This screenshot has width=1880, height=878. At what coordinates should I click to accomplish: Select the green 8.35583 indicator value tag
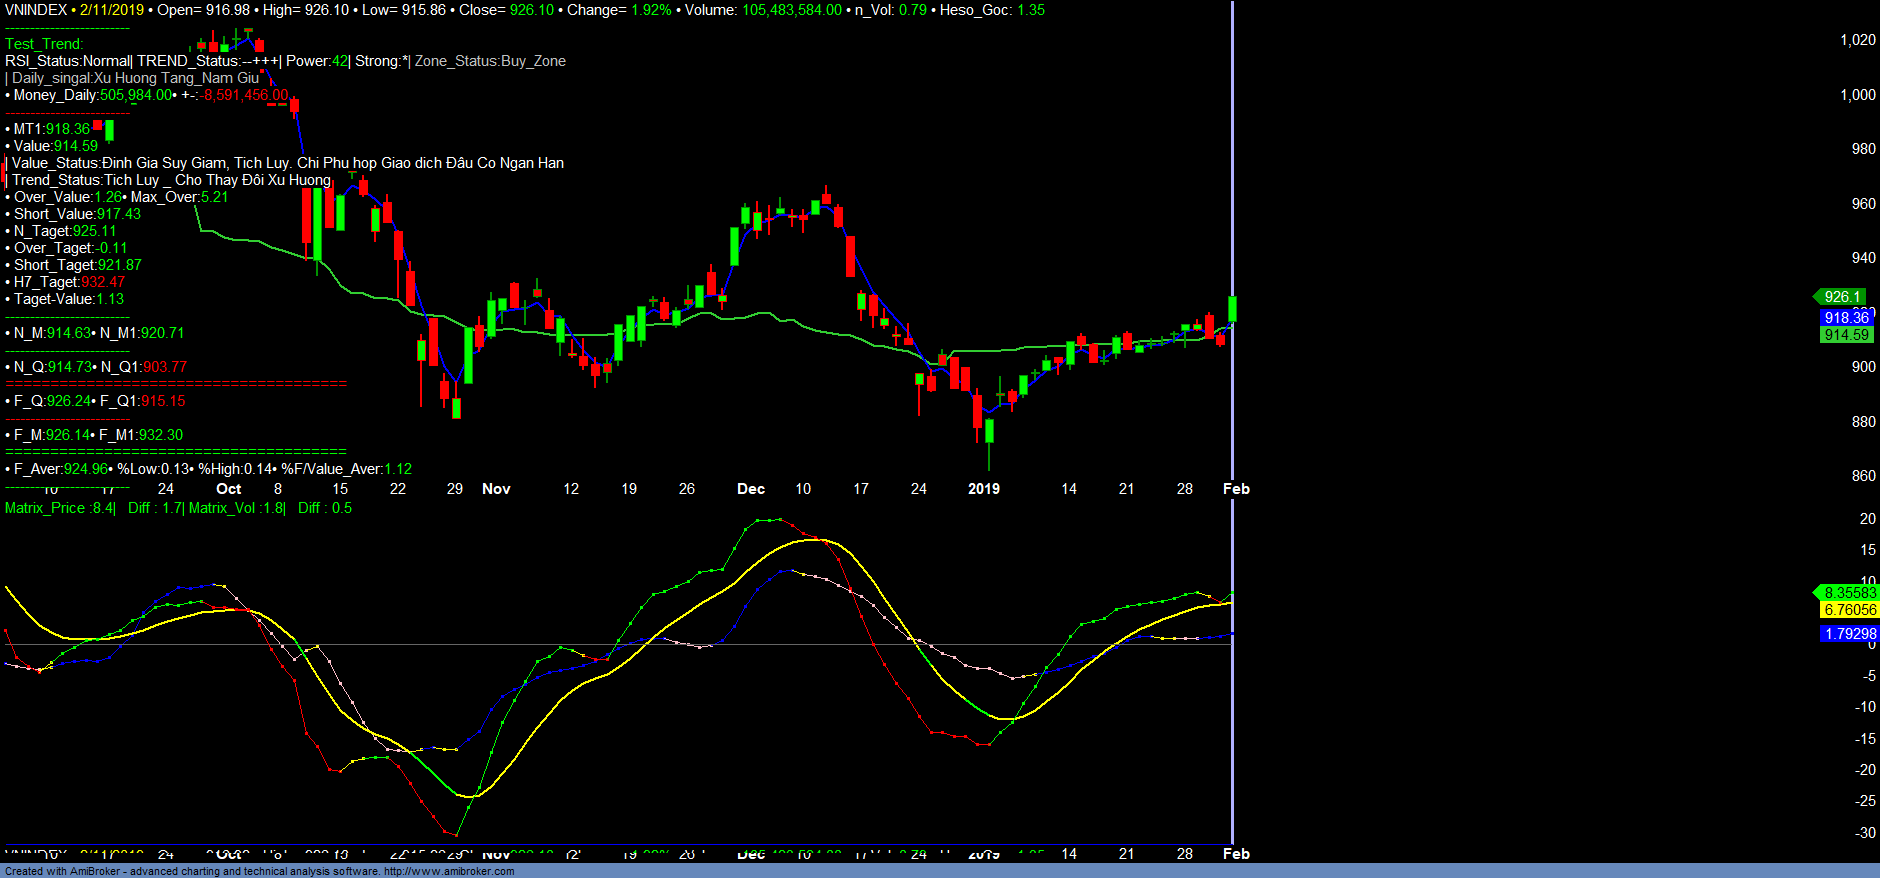coord(1849,593)
